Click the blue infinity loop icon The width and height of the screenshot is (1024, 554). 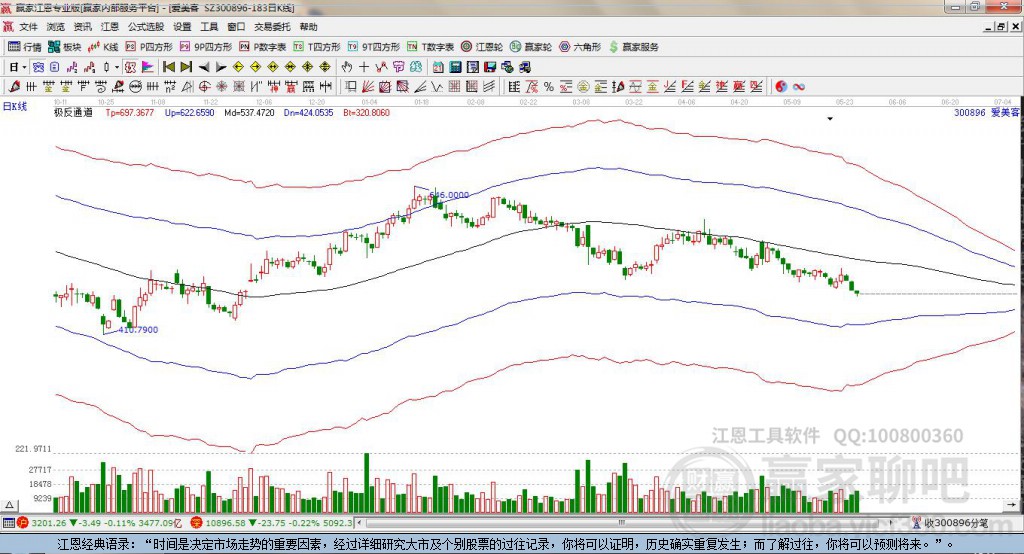[799, 86]
